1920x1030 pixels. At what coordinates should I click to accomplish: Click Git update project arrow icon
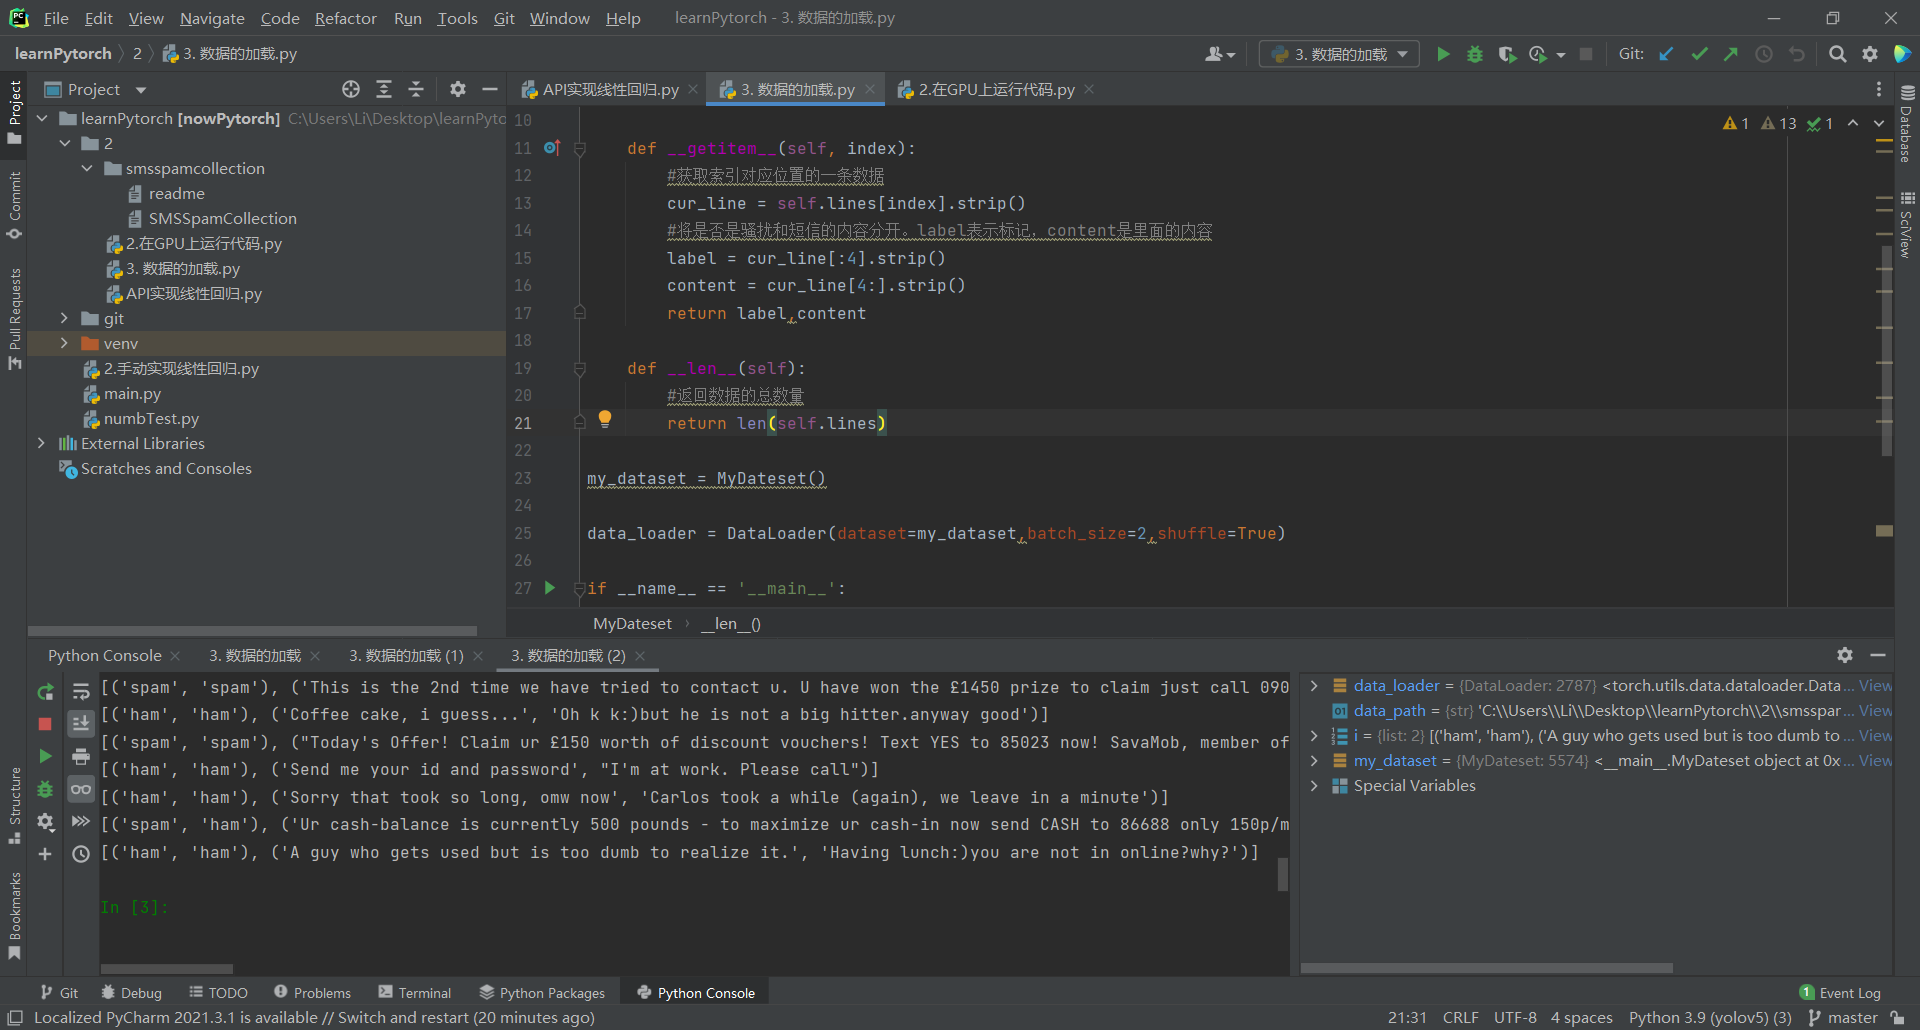(x=1666, y=54)
